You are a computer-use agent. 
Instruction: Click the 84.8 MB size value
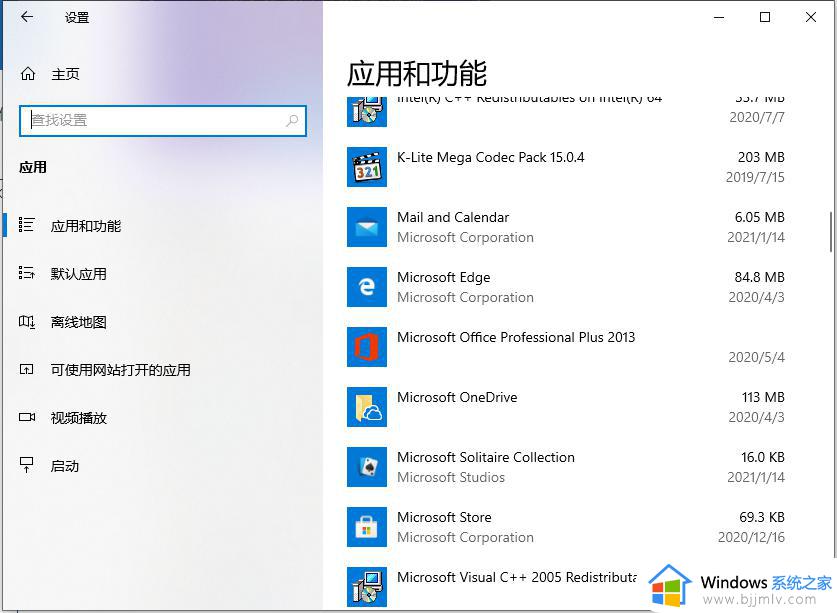point(760,277)
